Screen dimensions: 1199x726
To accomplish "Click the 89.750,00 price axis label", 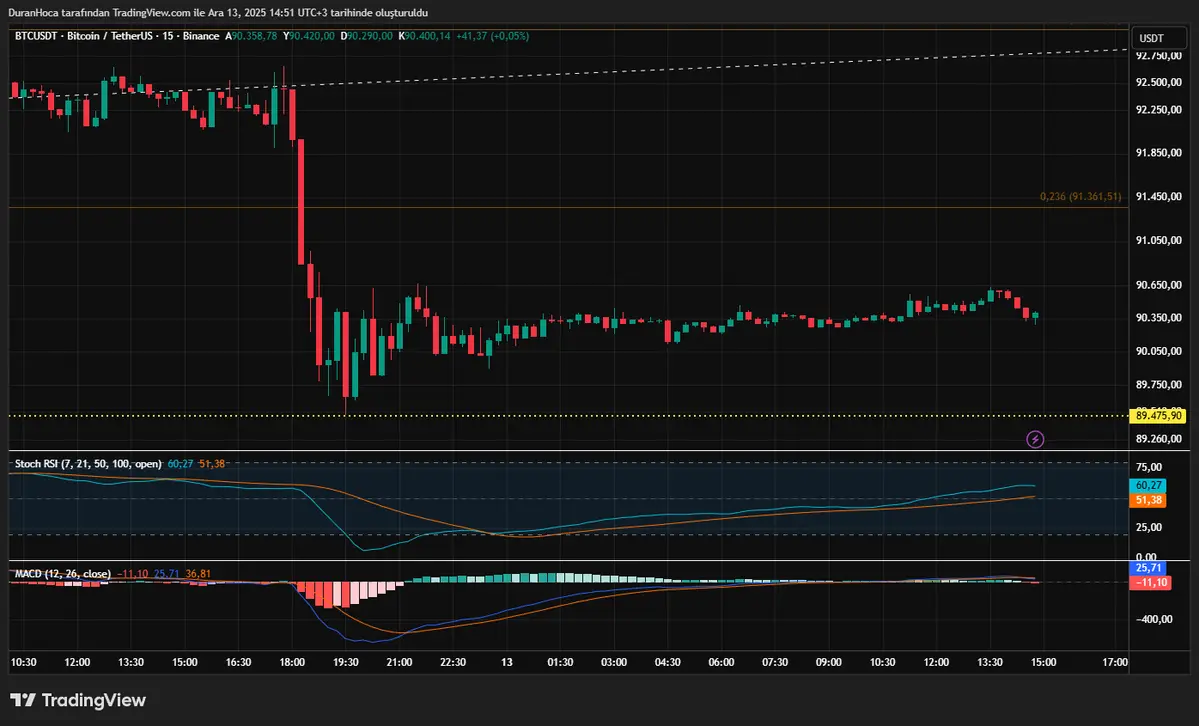I will coord(1158,385).
